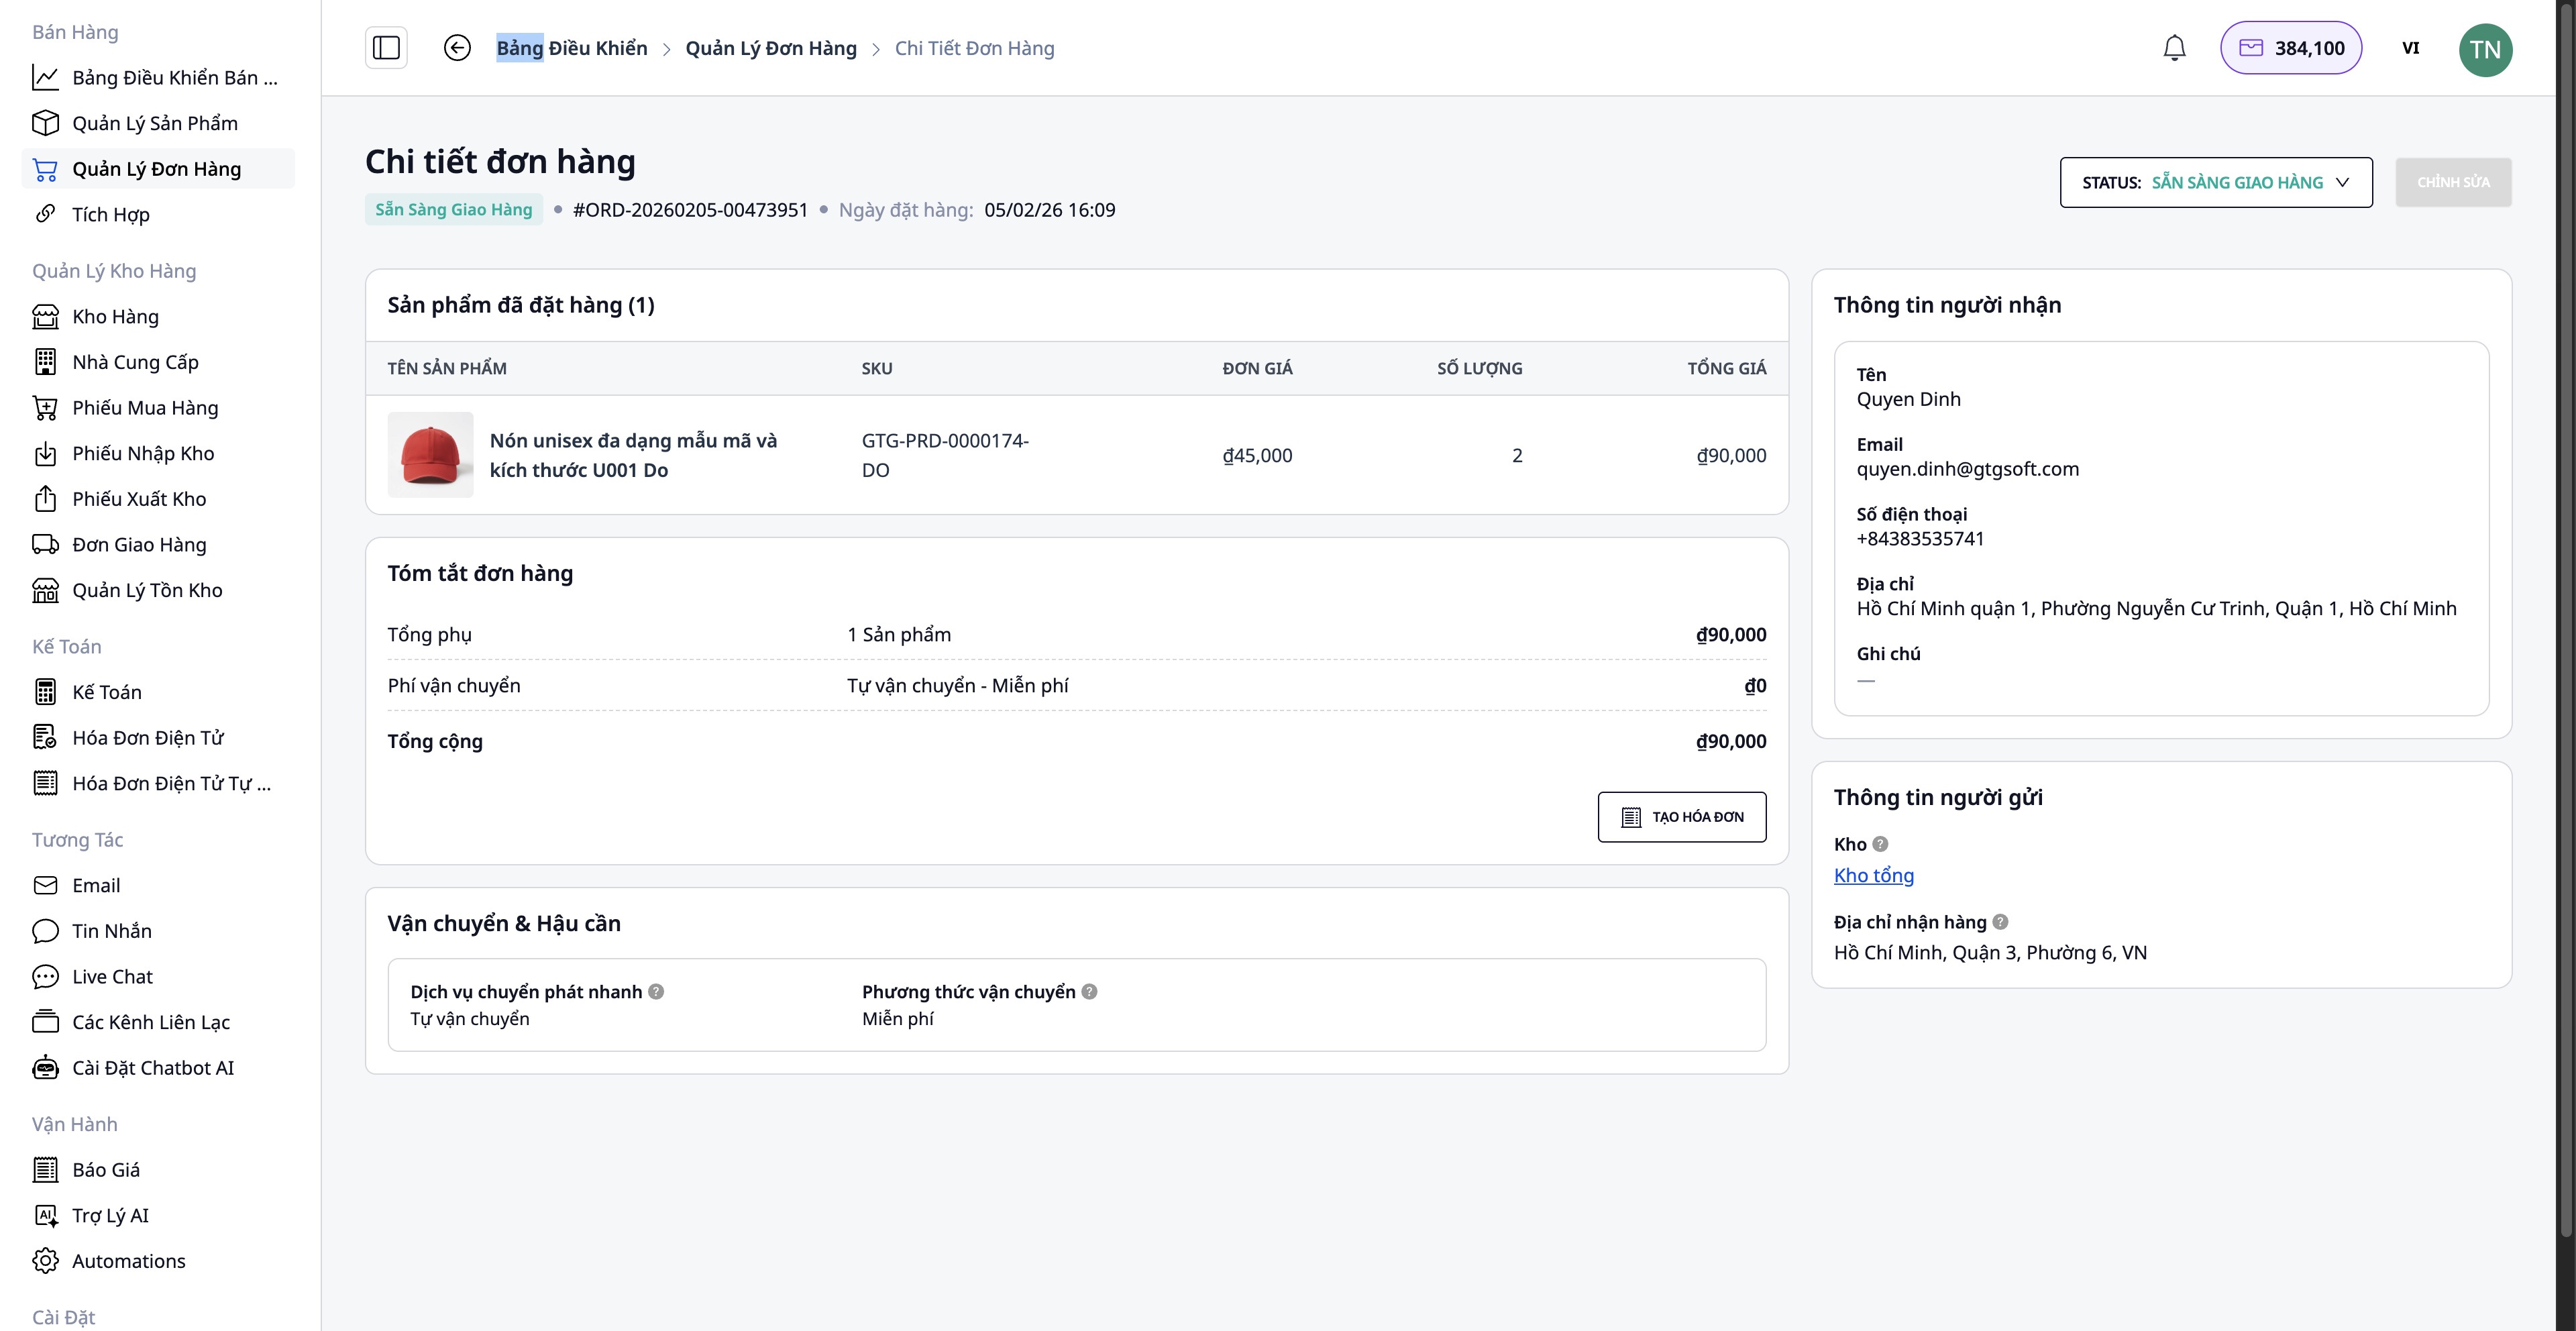Select Live Chat in the sidebar
Viewport: 2576px width, 1331px height.
pos(112,976)
